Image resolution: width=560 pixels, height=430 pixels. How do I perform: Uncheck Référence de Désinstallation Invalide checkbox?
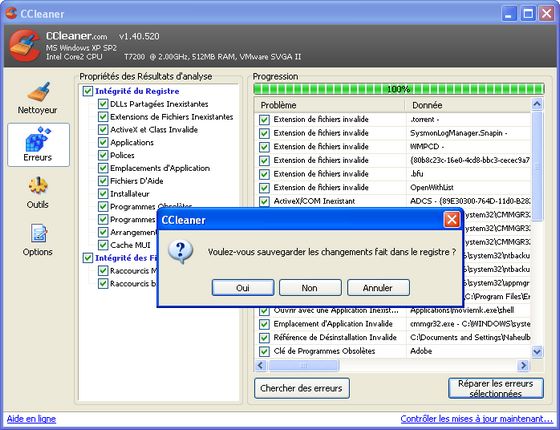pyautogui.click(x=264, y=338)
